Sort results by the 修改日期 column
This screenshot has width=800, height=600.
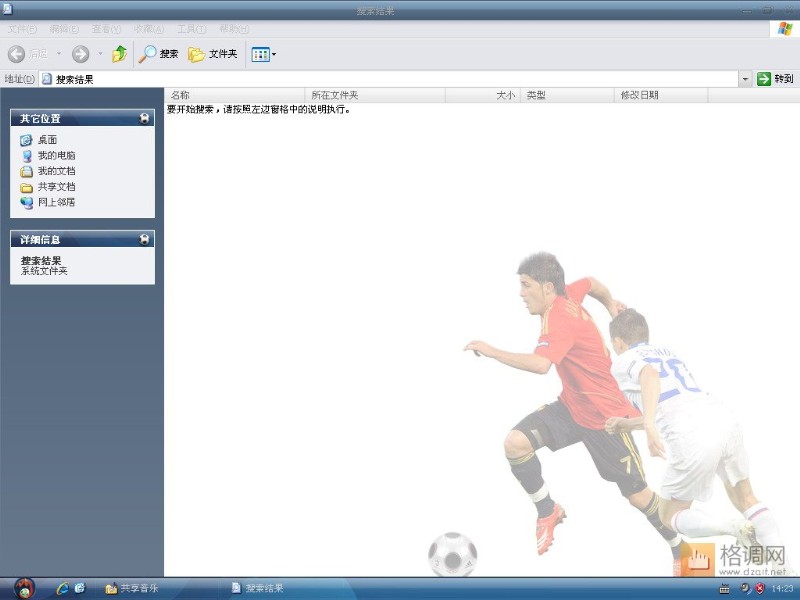point(661,95)
